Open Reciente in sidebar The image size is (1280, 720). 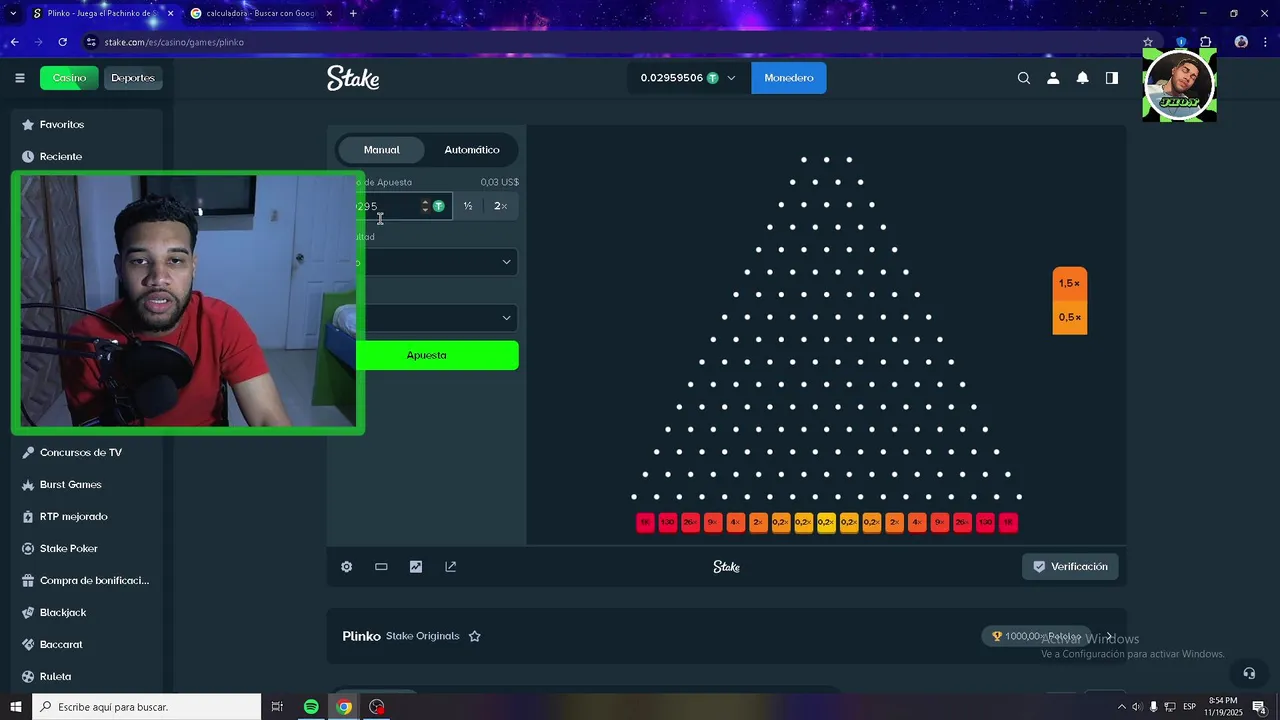pyautogui.click(x=87, y=157)
